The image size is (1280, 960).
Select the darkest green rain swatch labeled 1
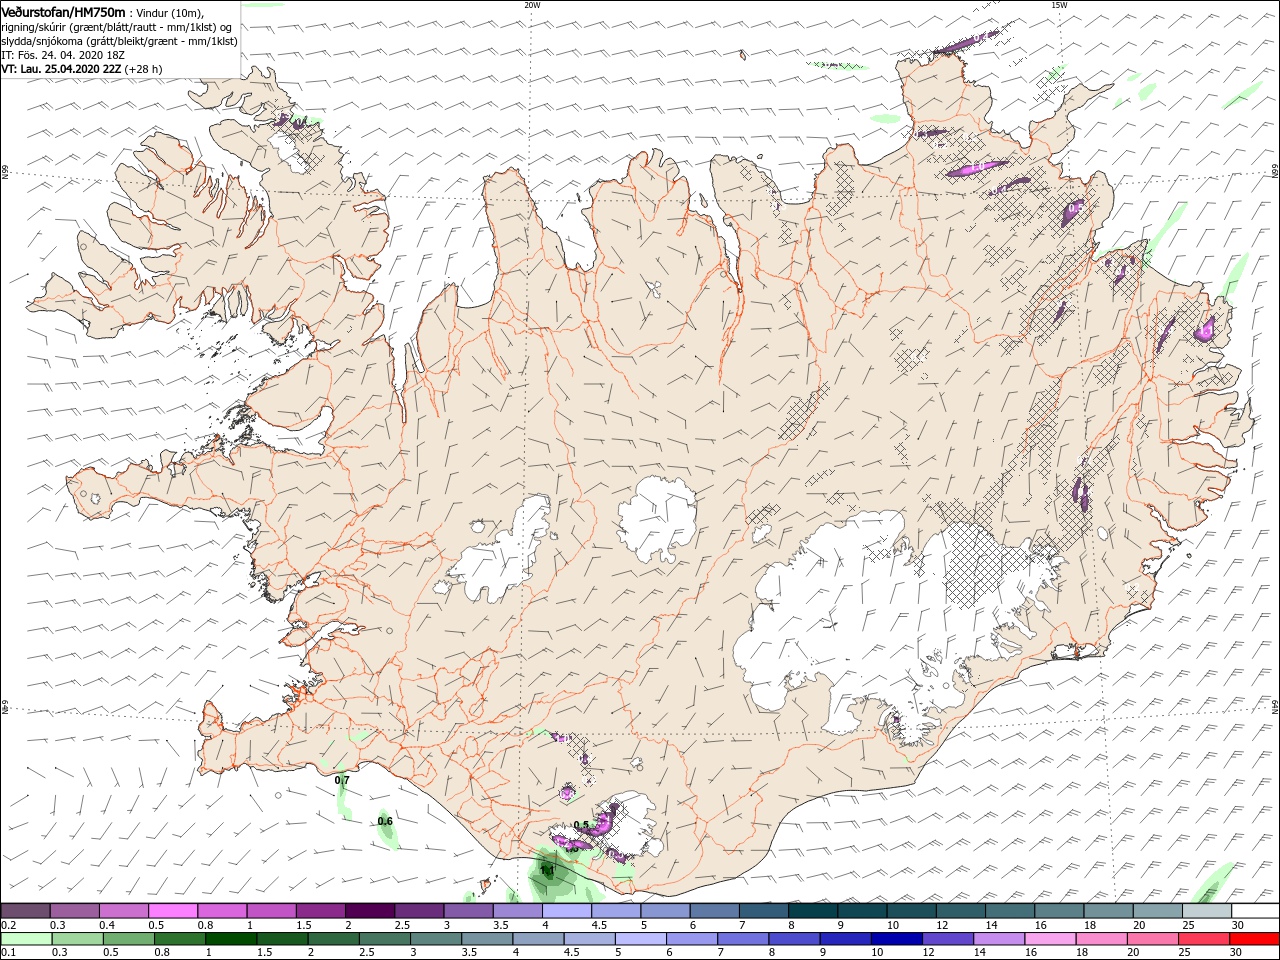231,939
